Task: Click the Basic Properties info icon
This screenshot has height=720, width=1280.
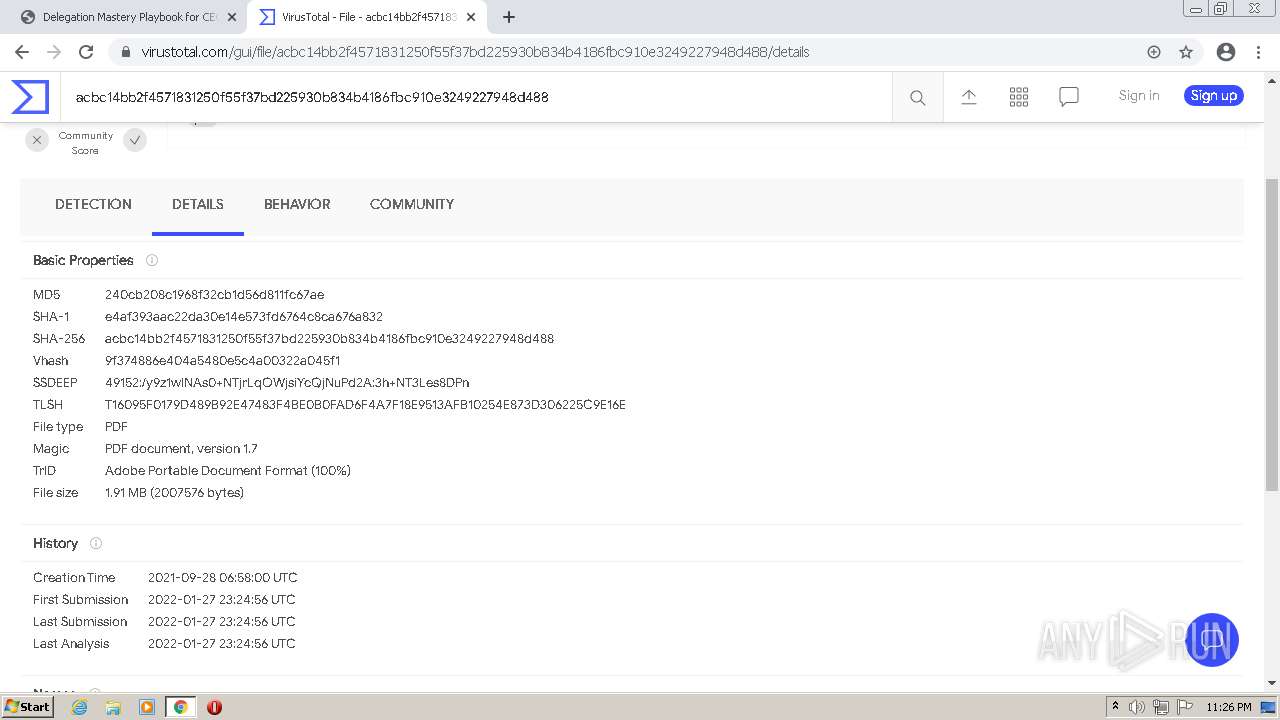Action: [x=152, y=260]
